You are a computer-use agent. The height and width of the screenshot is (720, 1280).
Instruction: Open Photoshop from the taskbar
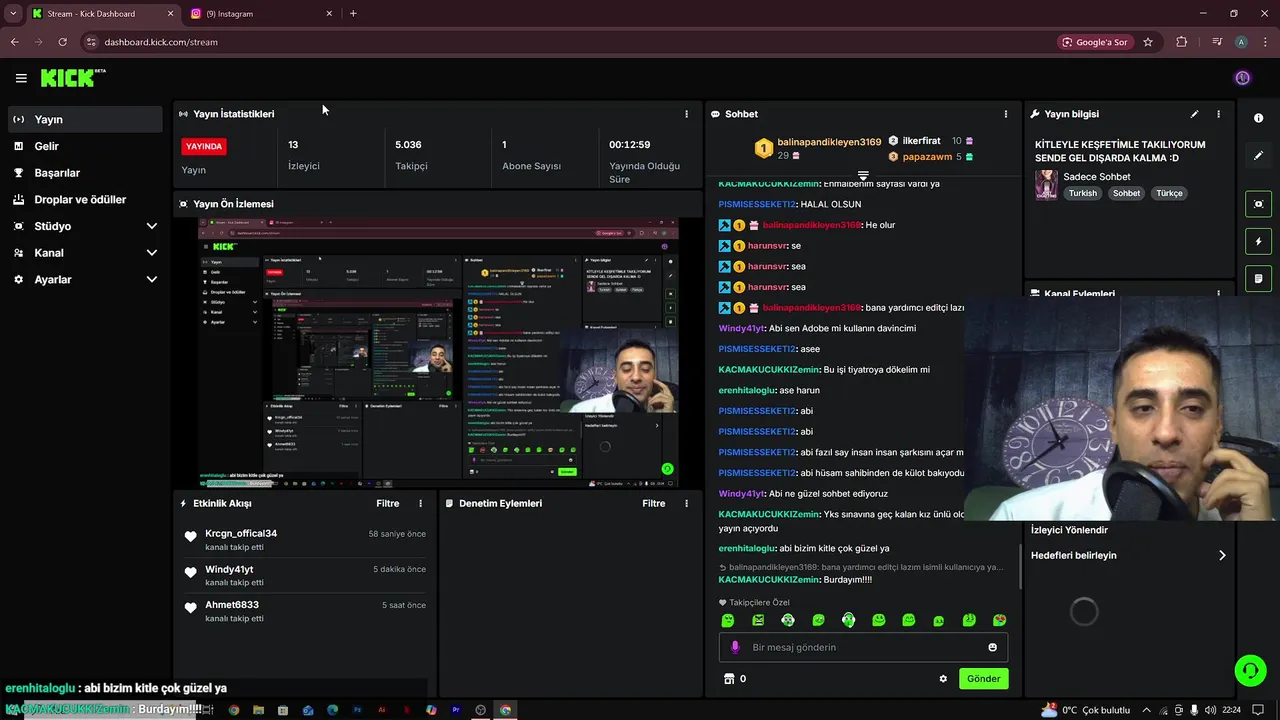[x=357, y=710]
